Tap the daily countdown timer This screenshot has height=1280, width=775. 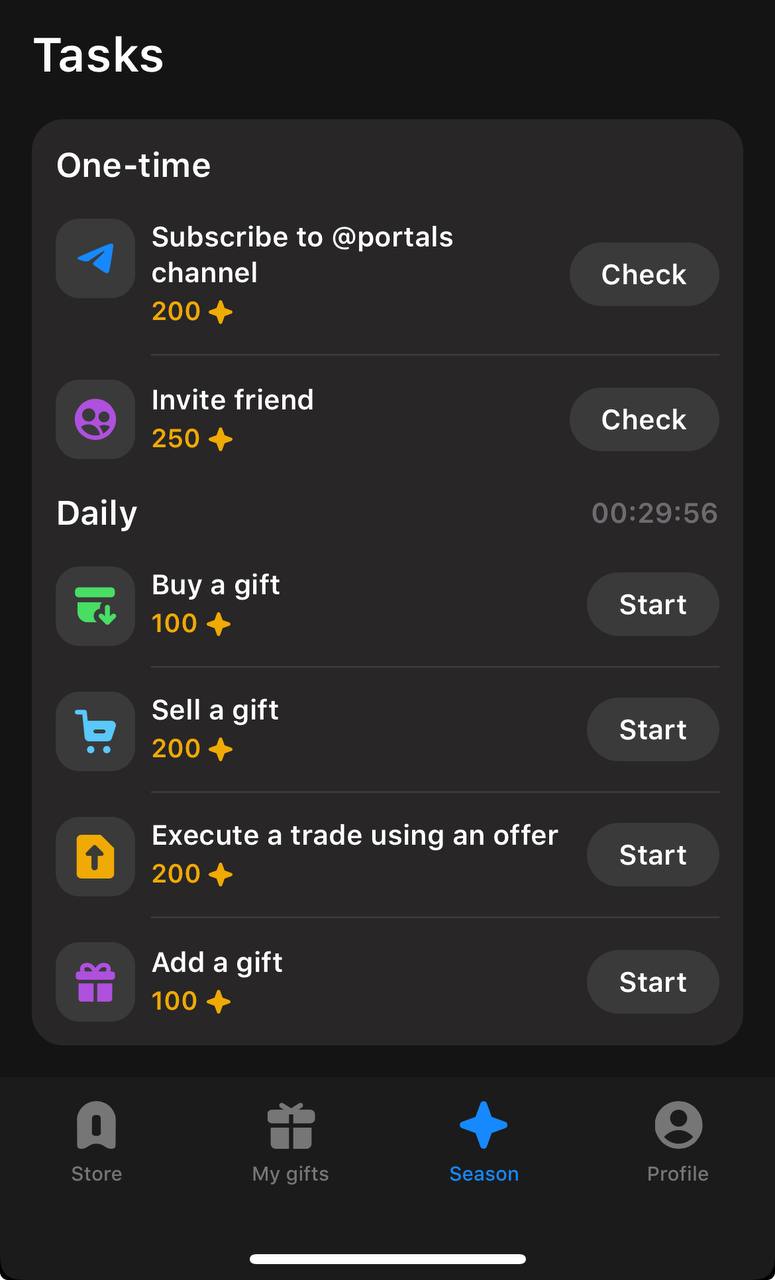[x=654, y=513]
